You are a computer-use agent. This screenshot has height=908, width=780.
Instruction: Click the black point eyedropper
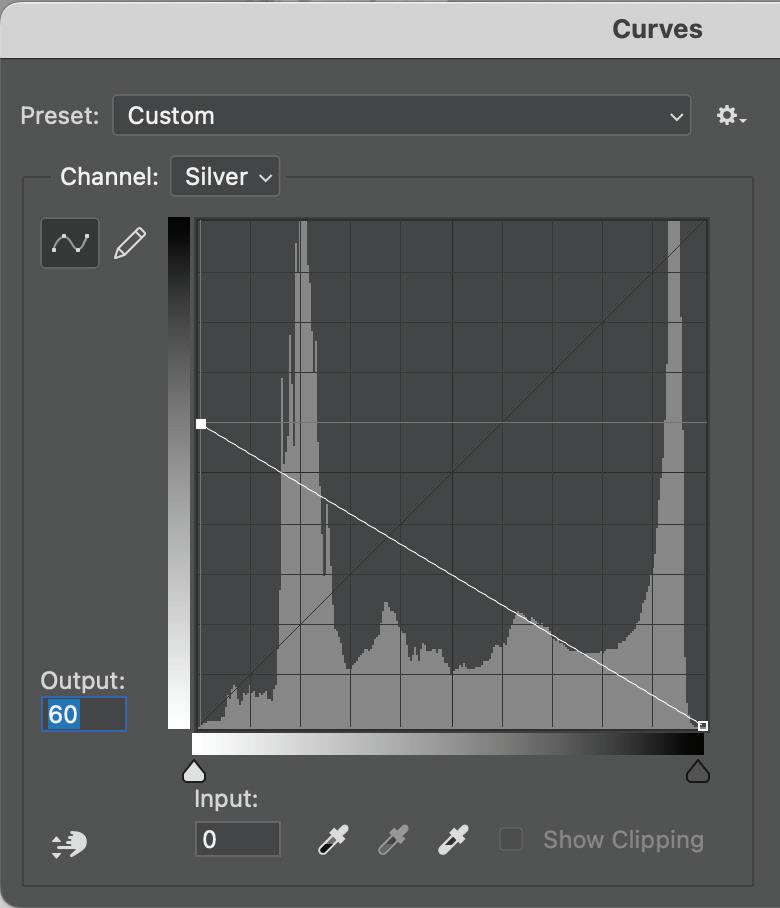coord(333,840)
